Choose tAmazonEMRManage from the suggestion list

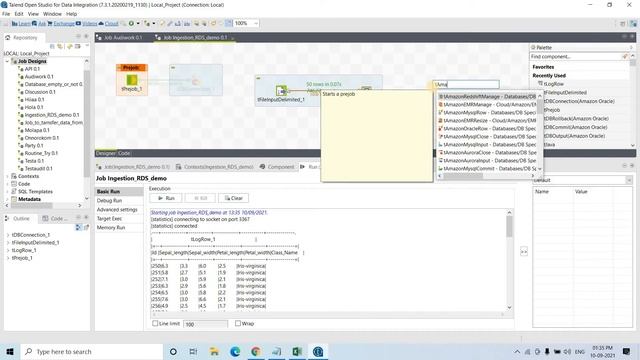pyautogui.click(x=487, y=104)
